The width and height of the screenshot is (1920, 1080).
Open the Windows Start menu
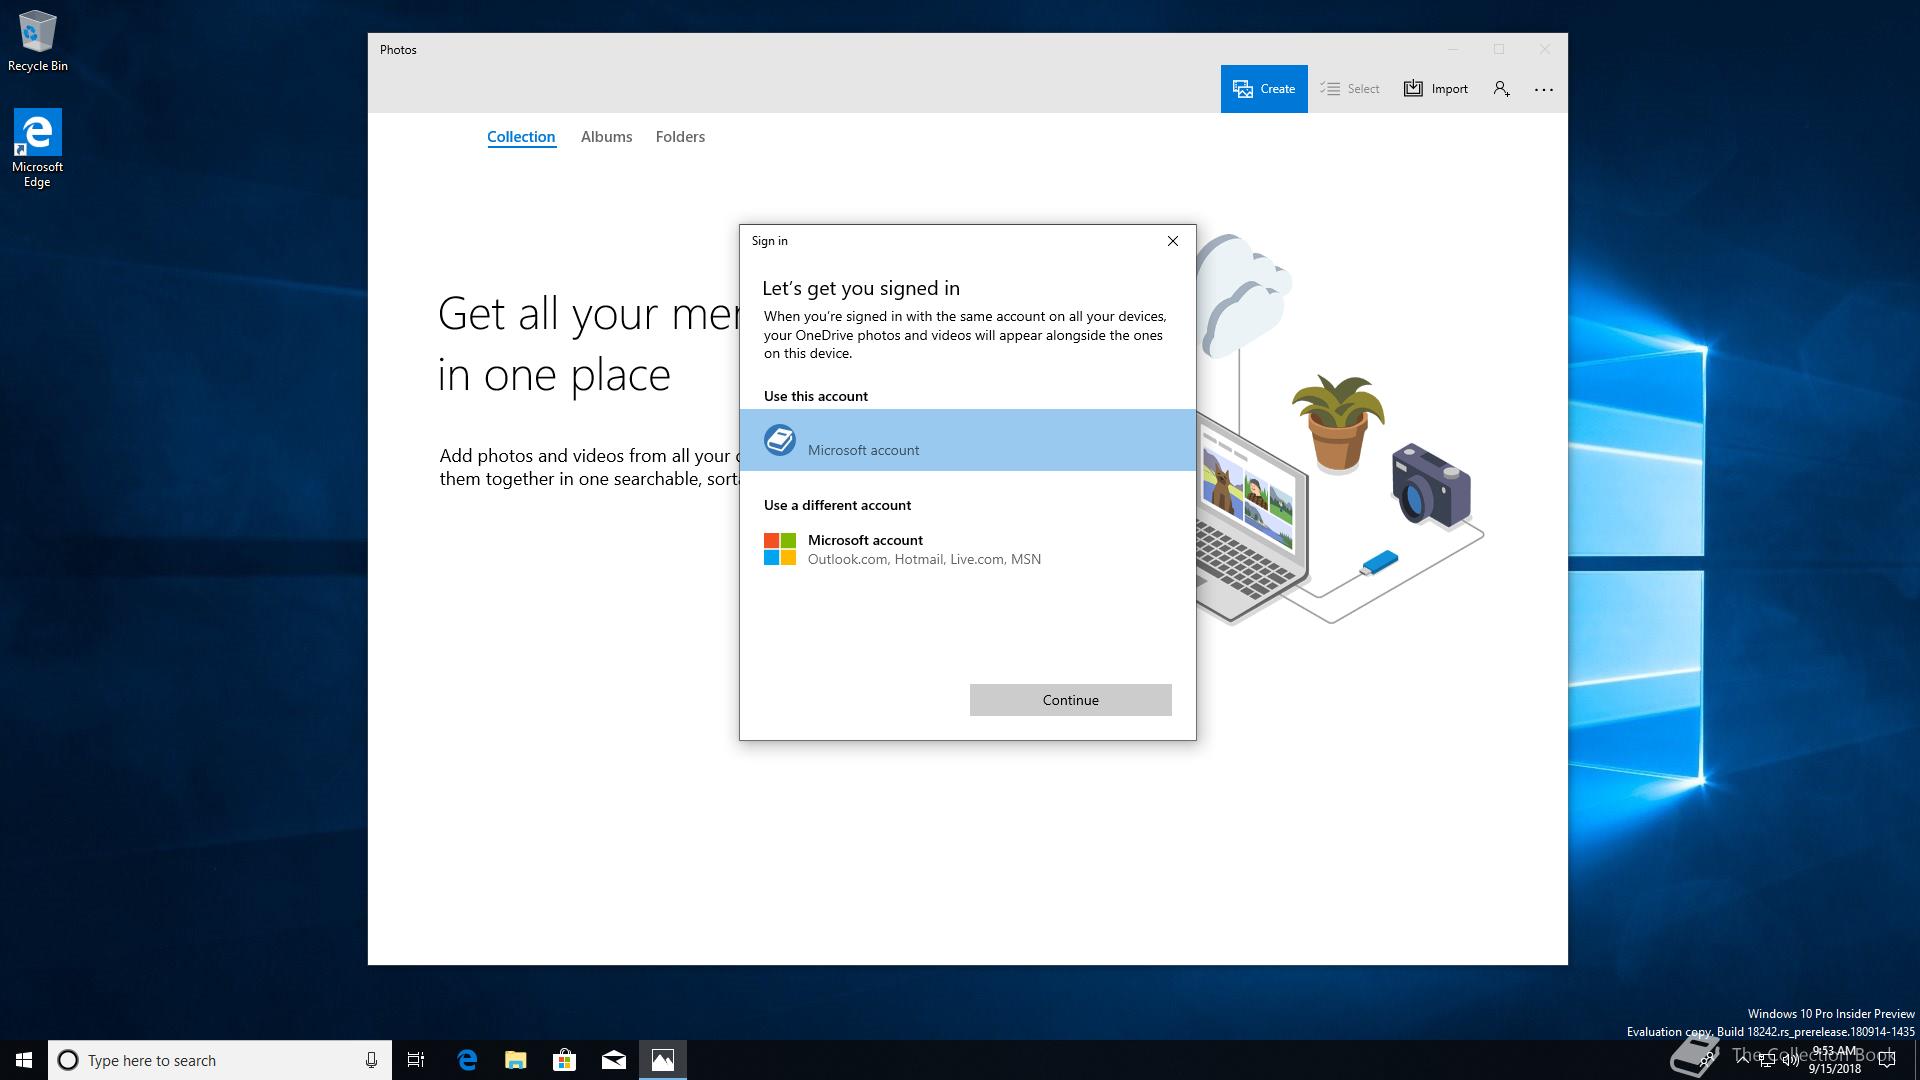(x=24, y=1060)
